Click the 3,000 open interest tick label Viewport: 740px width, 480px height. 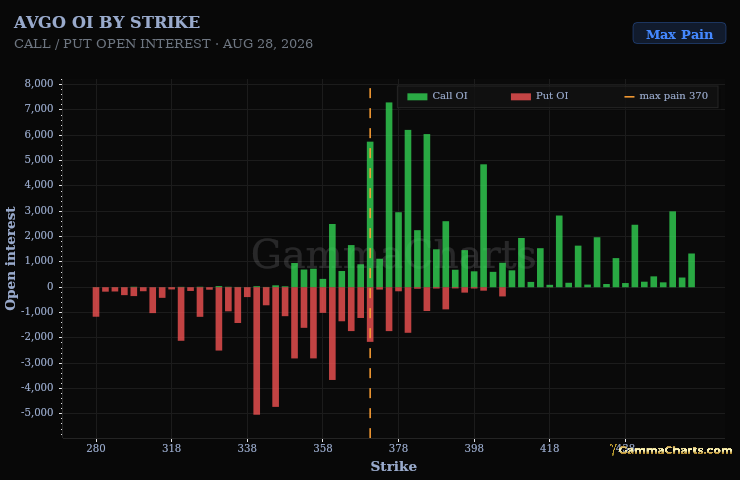pos(39,210)
